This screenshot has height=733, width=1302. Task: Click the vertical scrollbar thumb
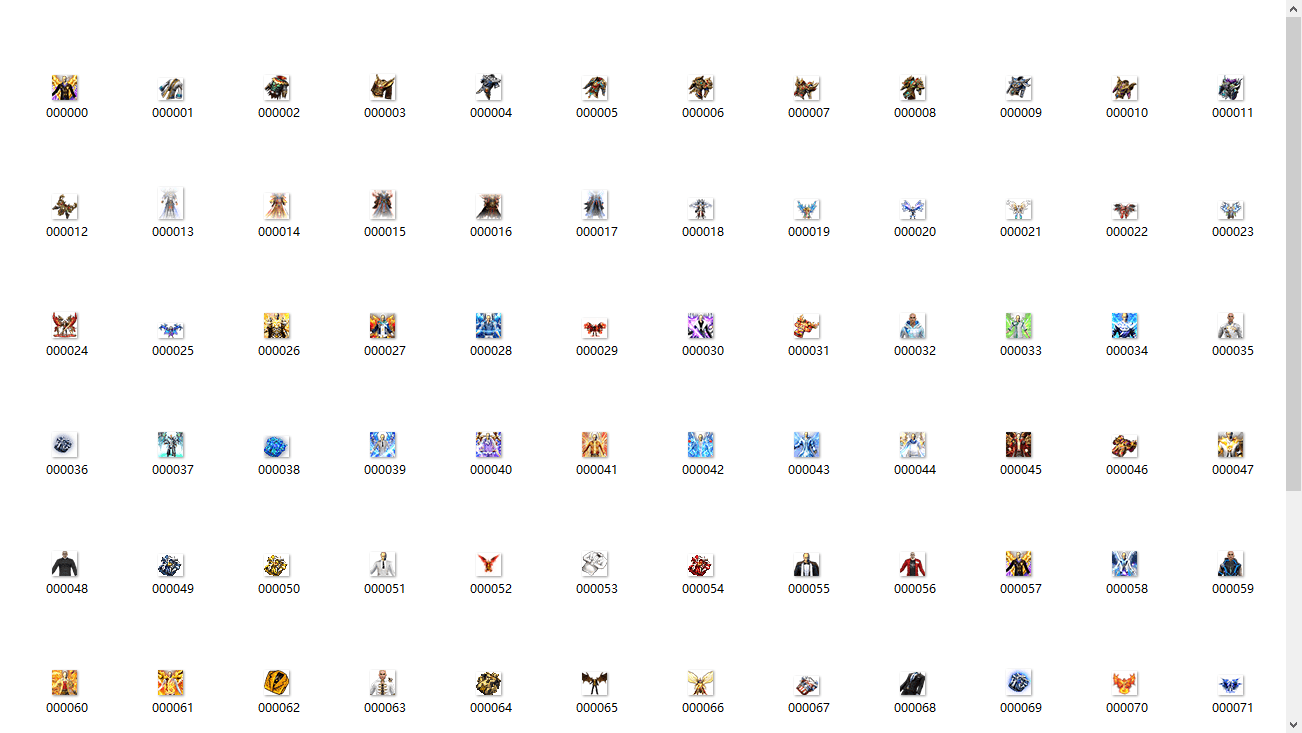point(1293,254)
